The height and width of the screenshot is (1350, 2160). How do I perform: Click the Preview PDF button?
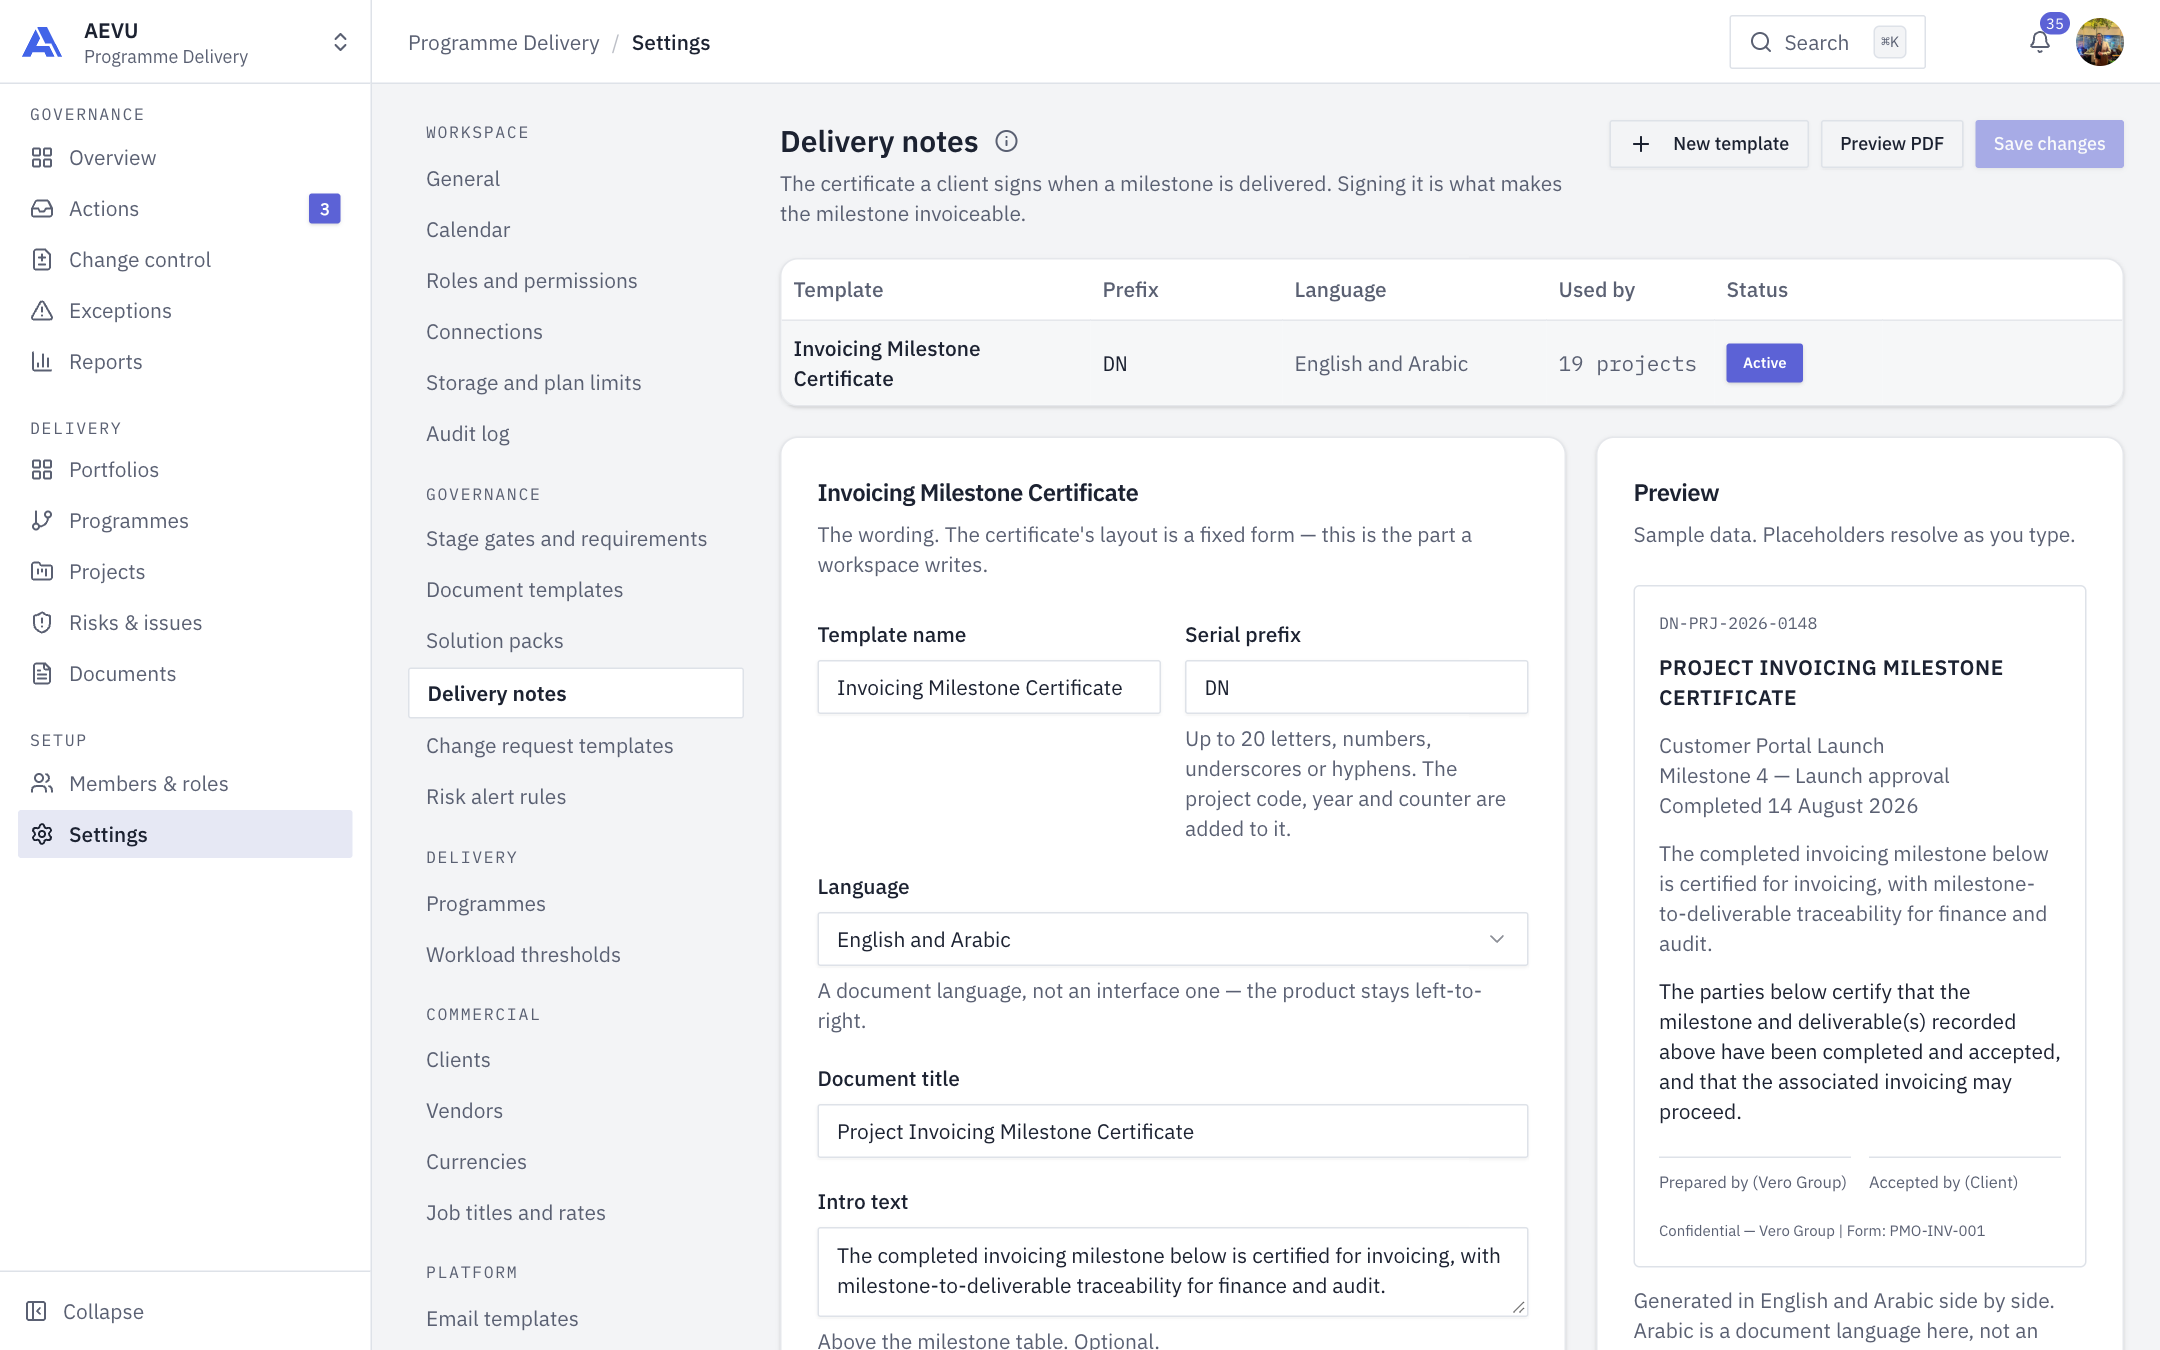pos(1892,144)
